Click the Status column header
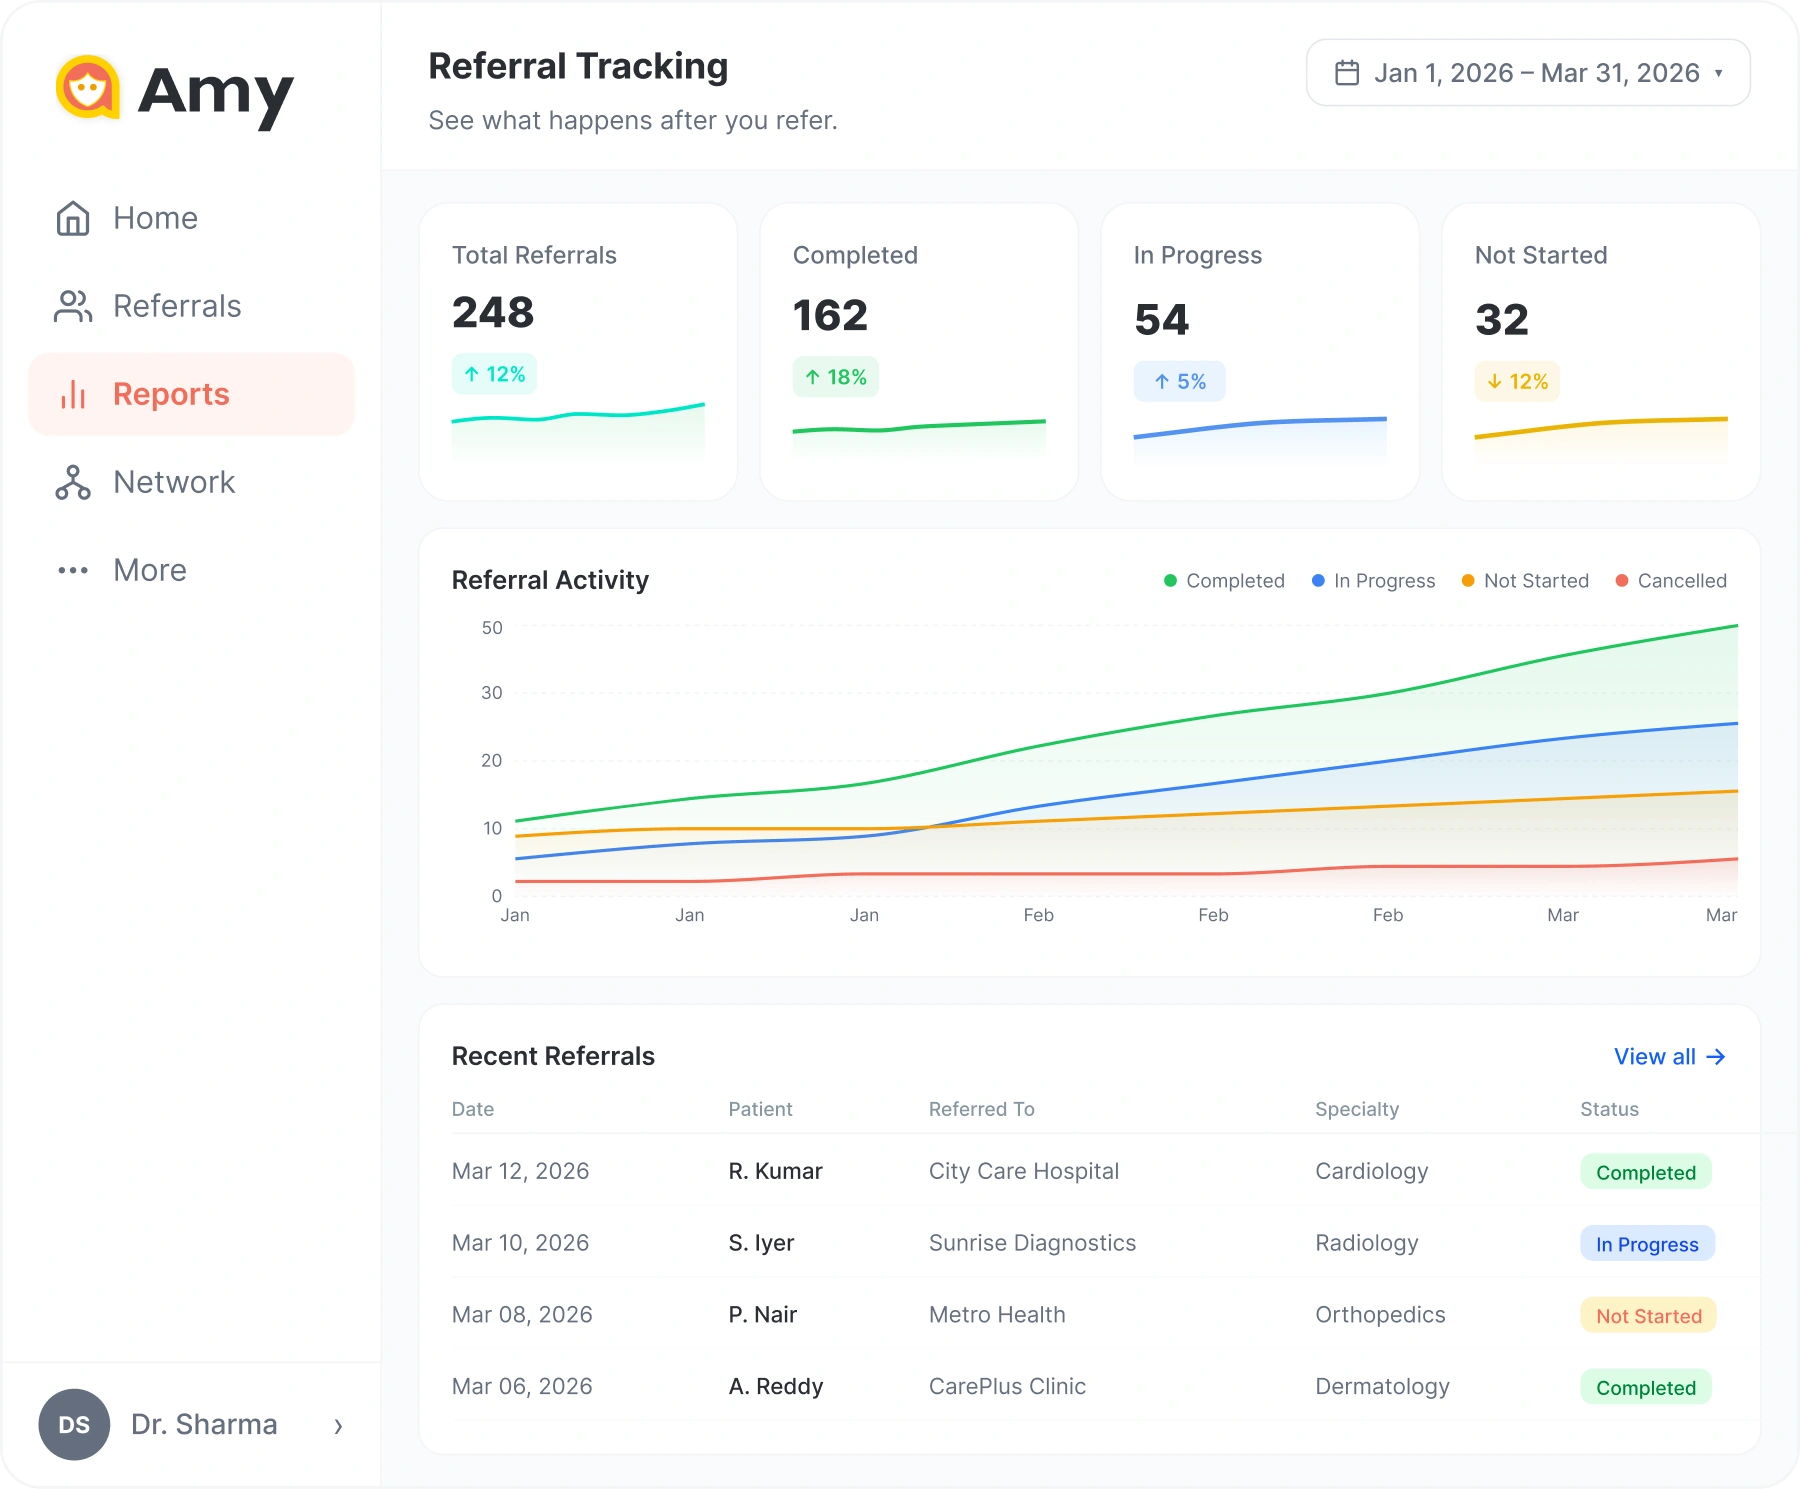 pyautogui.click(x=1610, y=1109)
